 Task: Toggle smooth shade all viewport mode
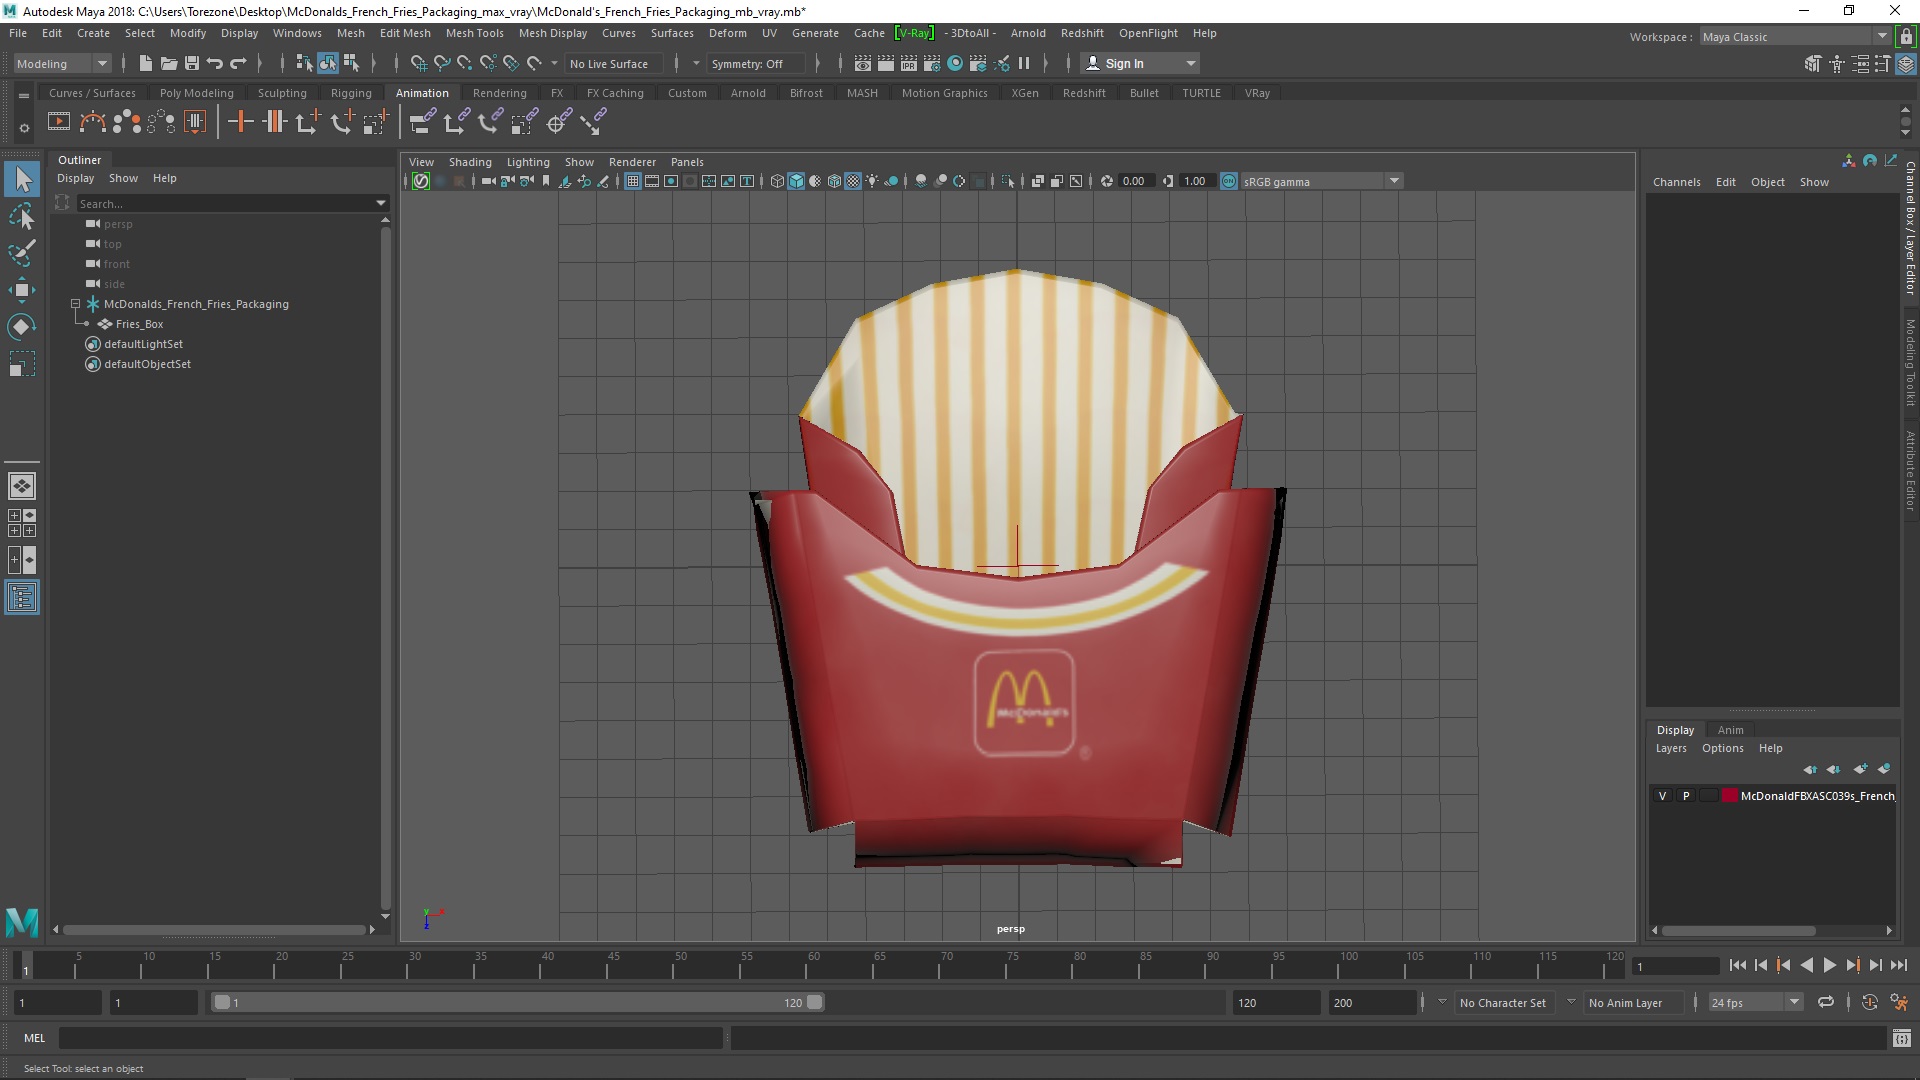pyautogui.click(x=796, y=181)
